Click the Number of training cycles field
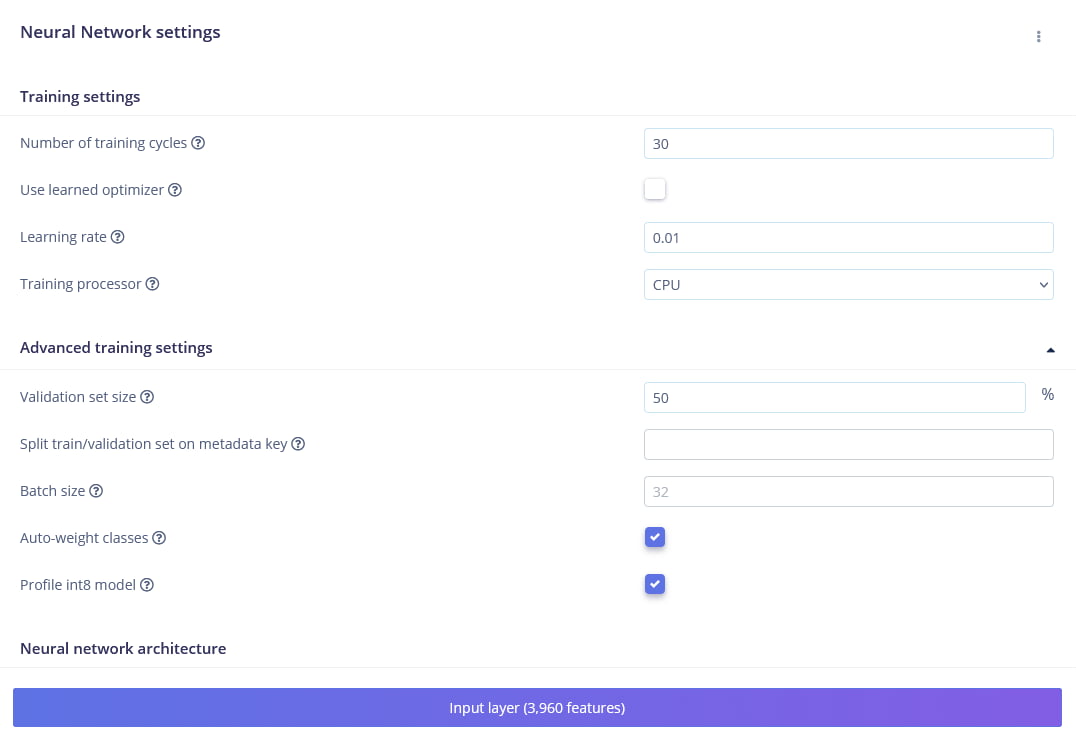 pos(848,144)
